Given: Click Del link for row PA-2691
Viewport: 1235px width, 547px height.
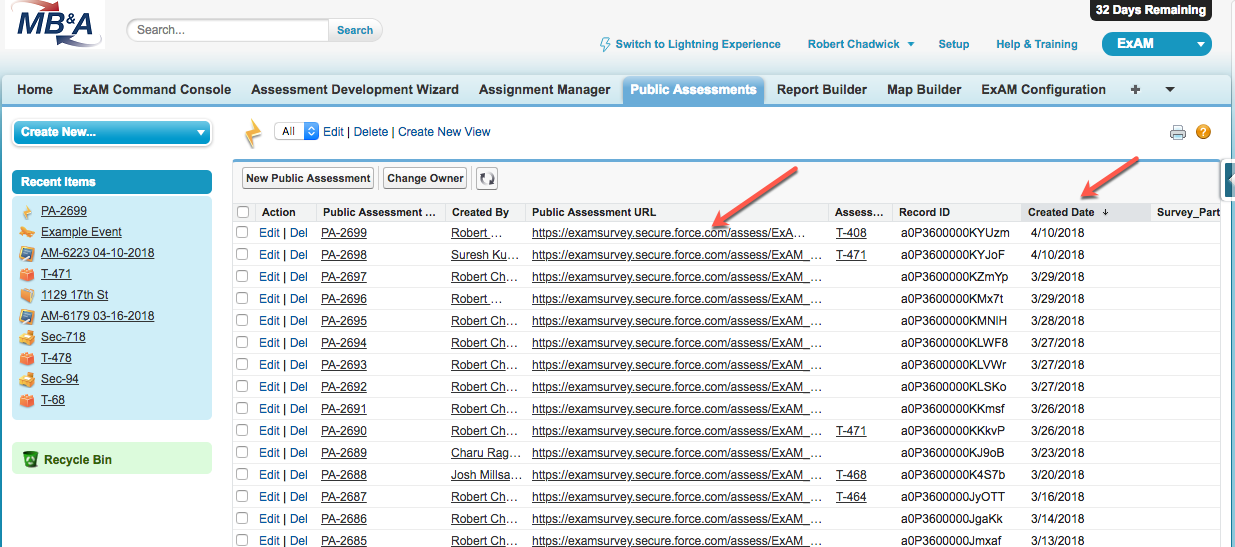Looking at the screenshot, I should (299, 409).
